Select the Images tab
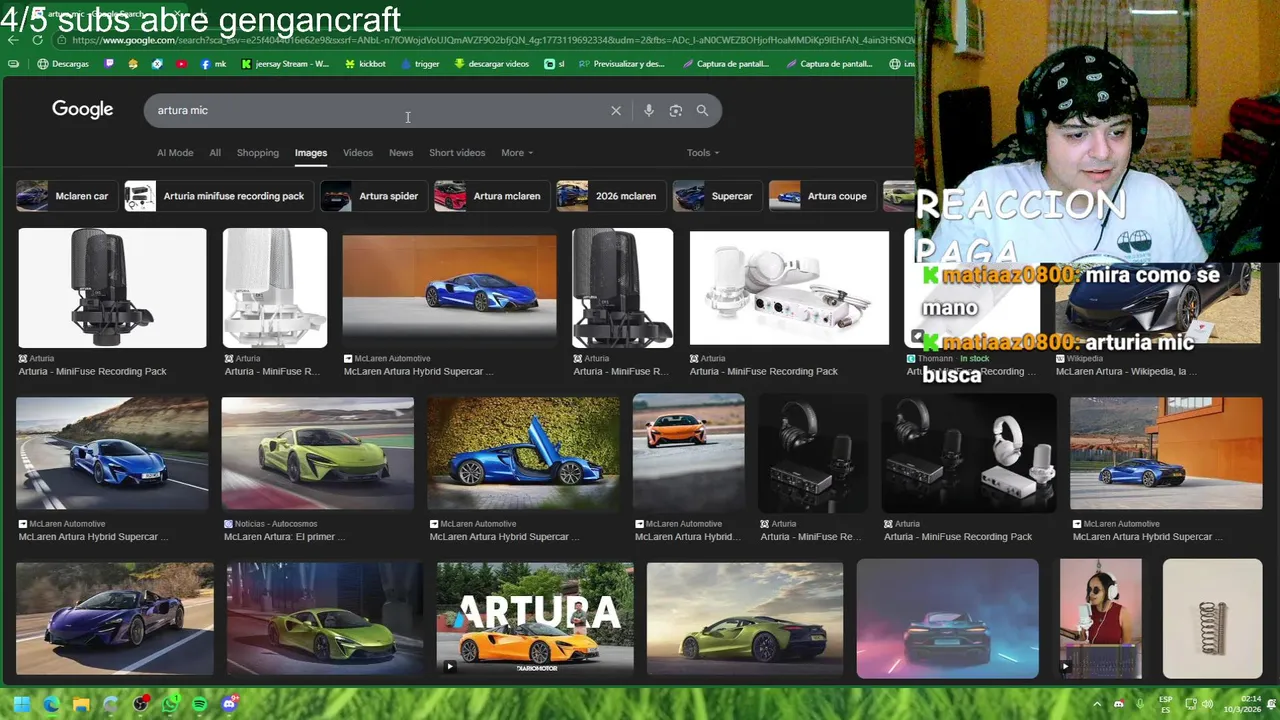Image resolution: width=1280 pixels, height=720 pixels. point(311,153)
